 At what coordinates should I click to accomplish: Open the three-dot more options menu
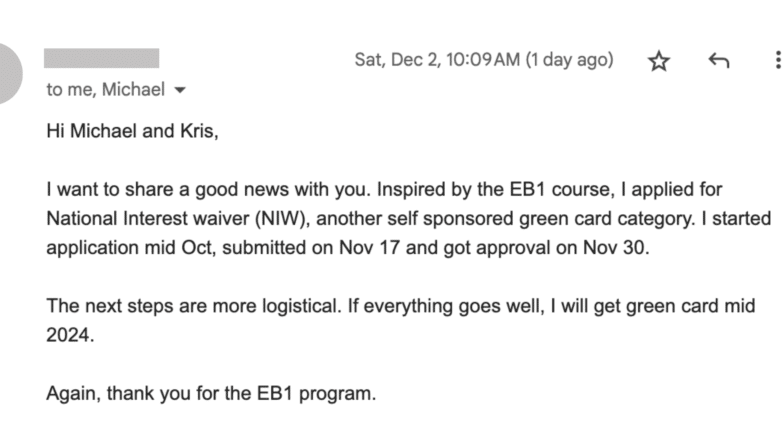coord(777,61)
